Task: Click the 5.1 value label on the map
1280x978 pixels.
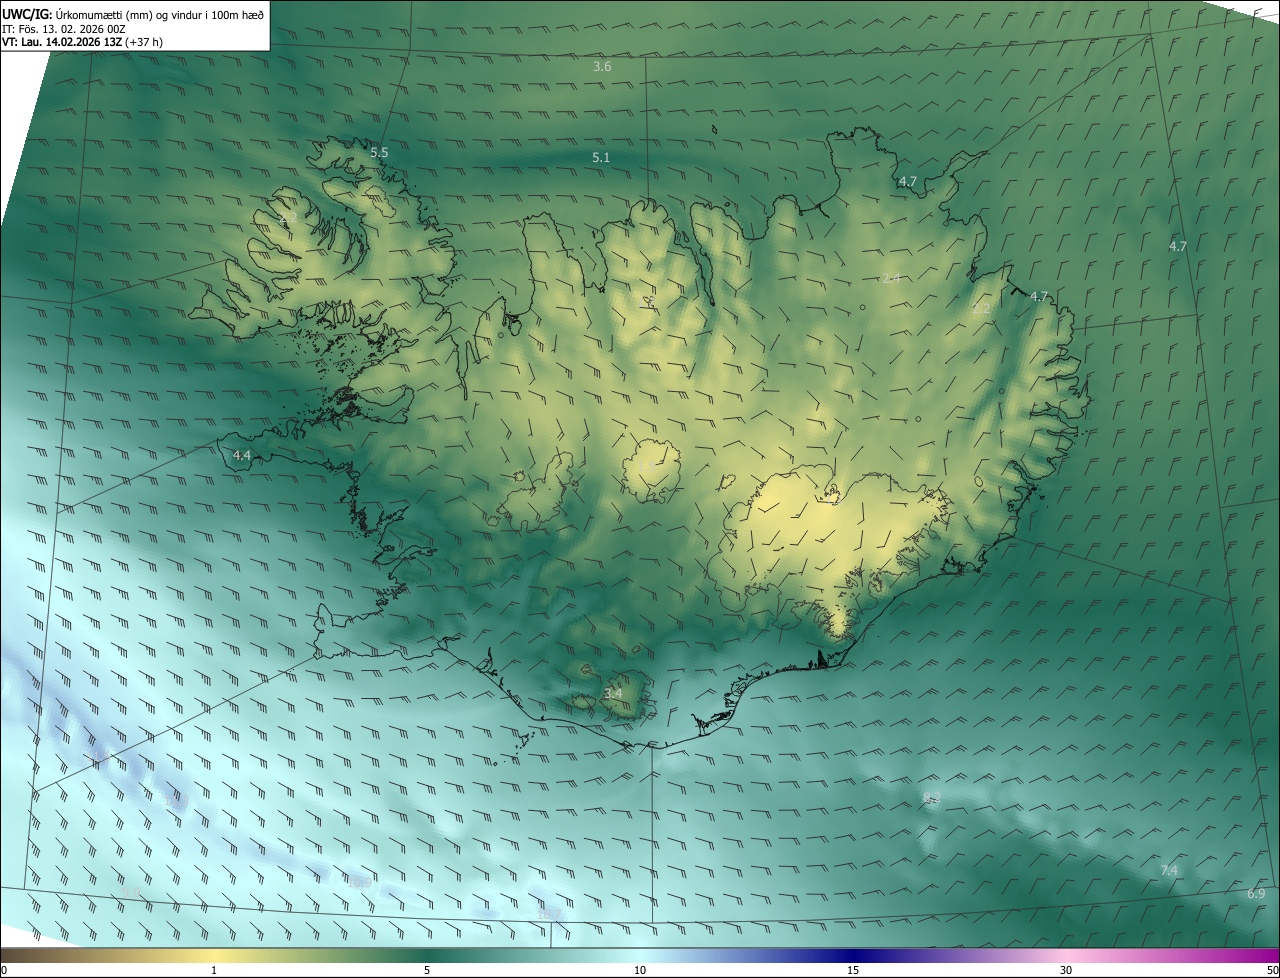Action: point(601,158)
